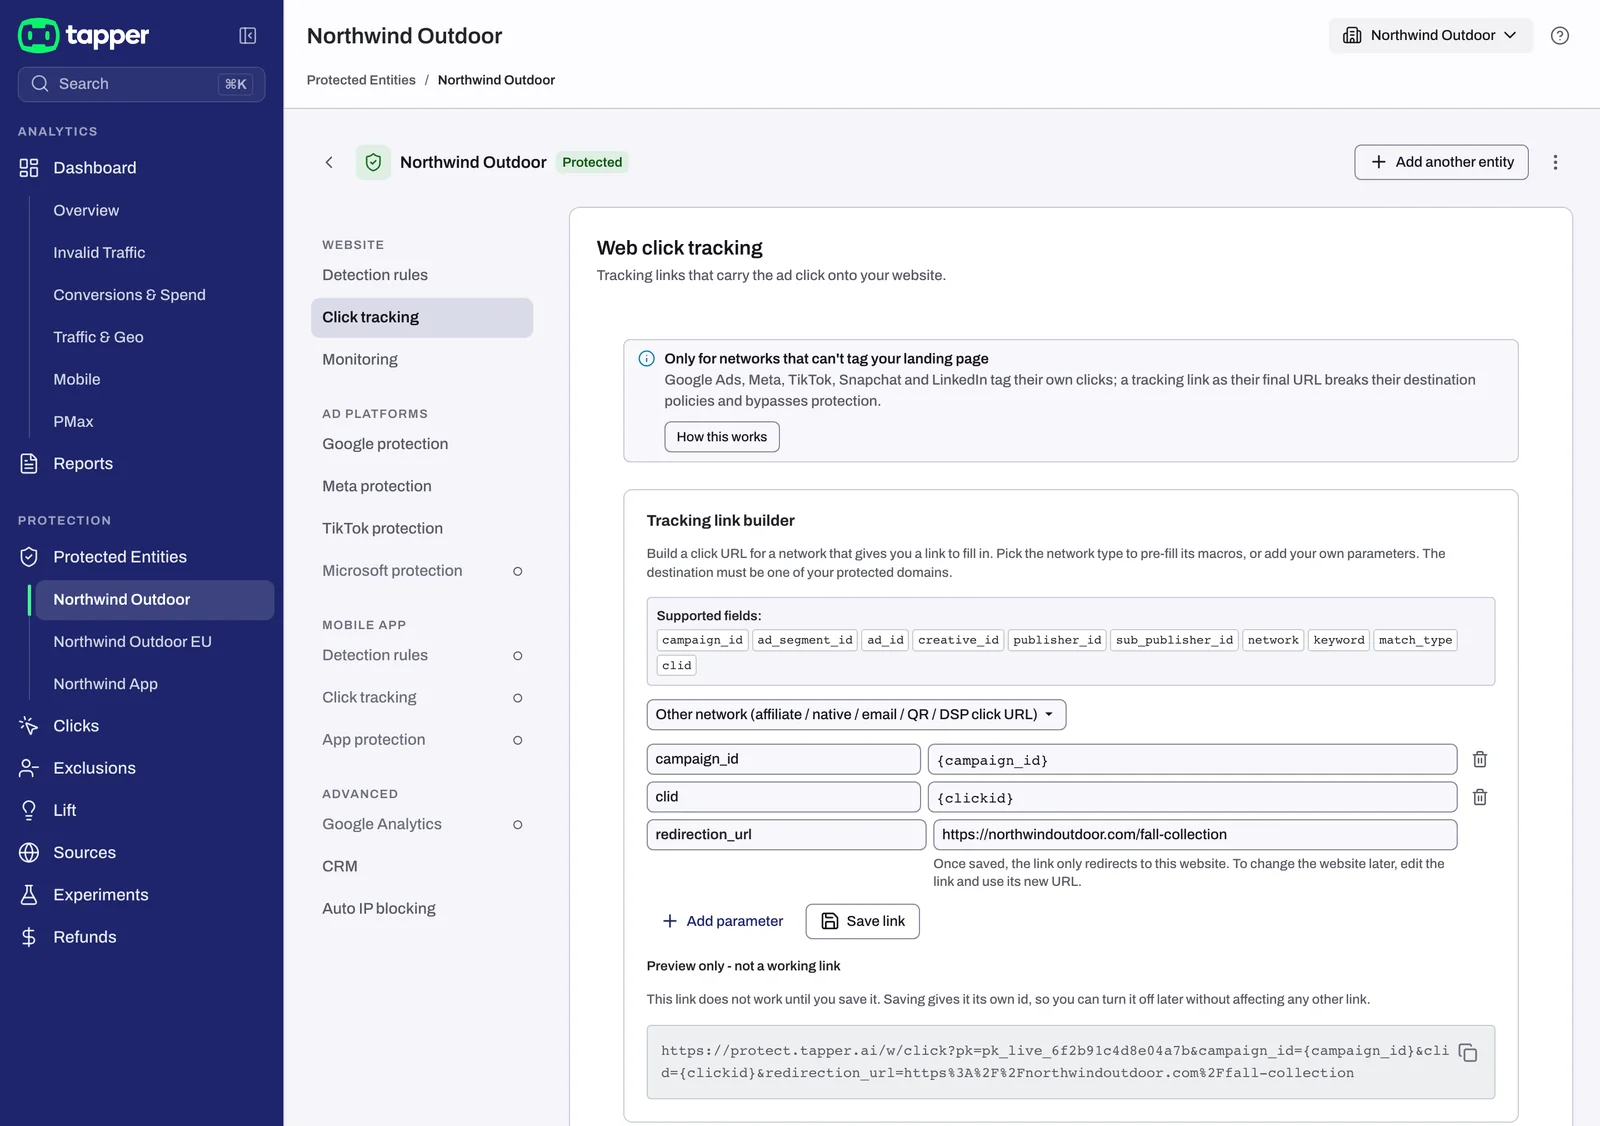Open the Search box

141,84
